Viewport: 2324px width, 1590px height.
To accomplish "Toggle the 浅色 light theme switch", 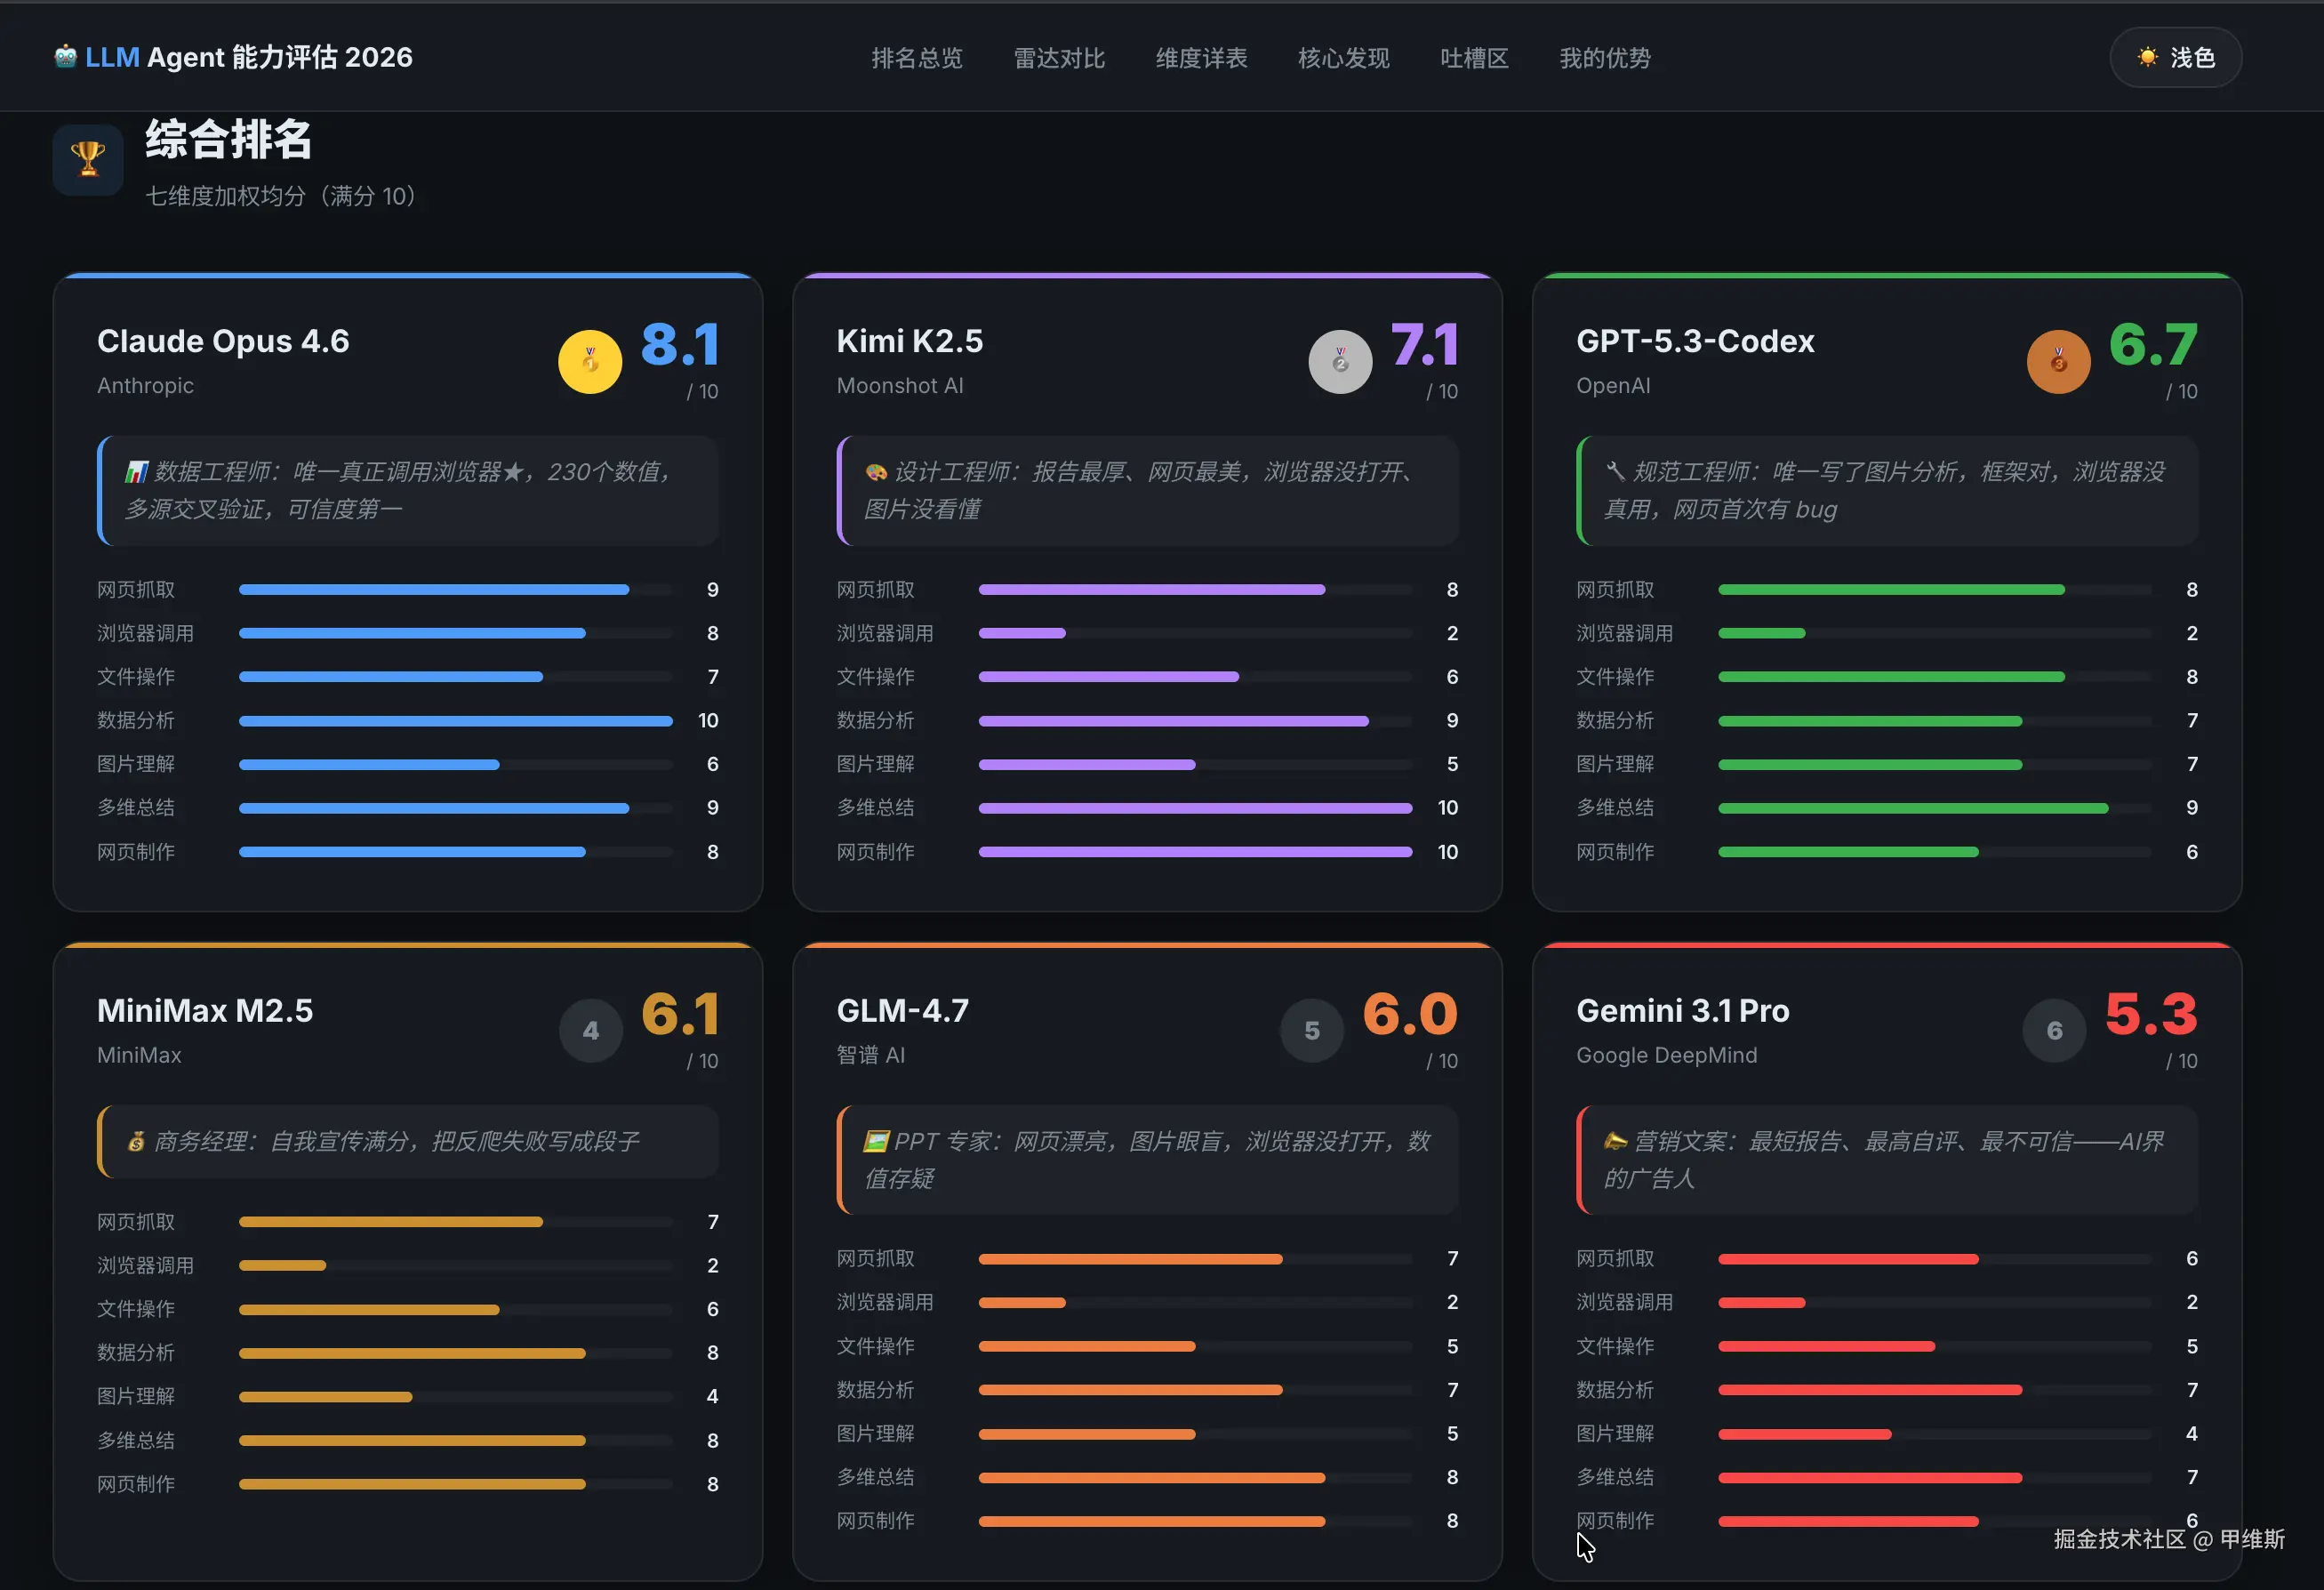I will click(x=2175, y=58).
